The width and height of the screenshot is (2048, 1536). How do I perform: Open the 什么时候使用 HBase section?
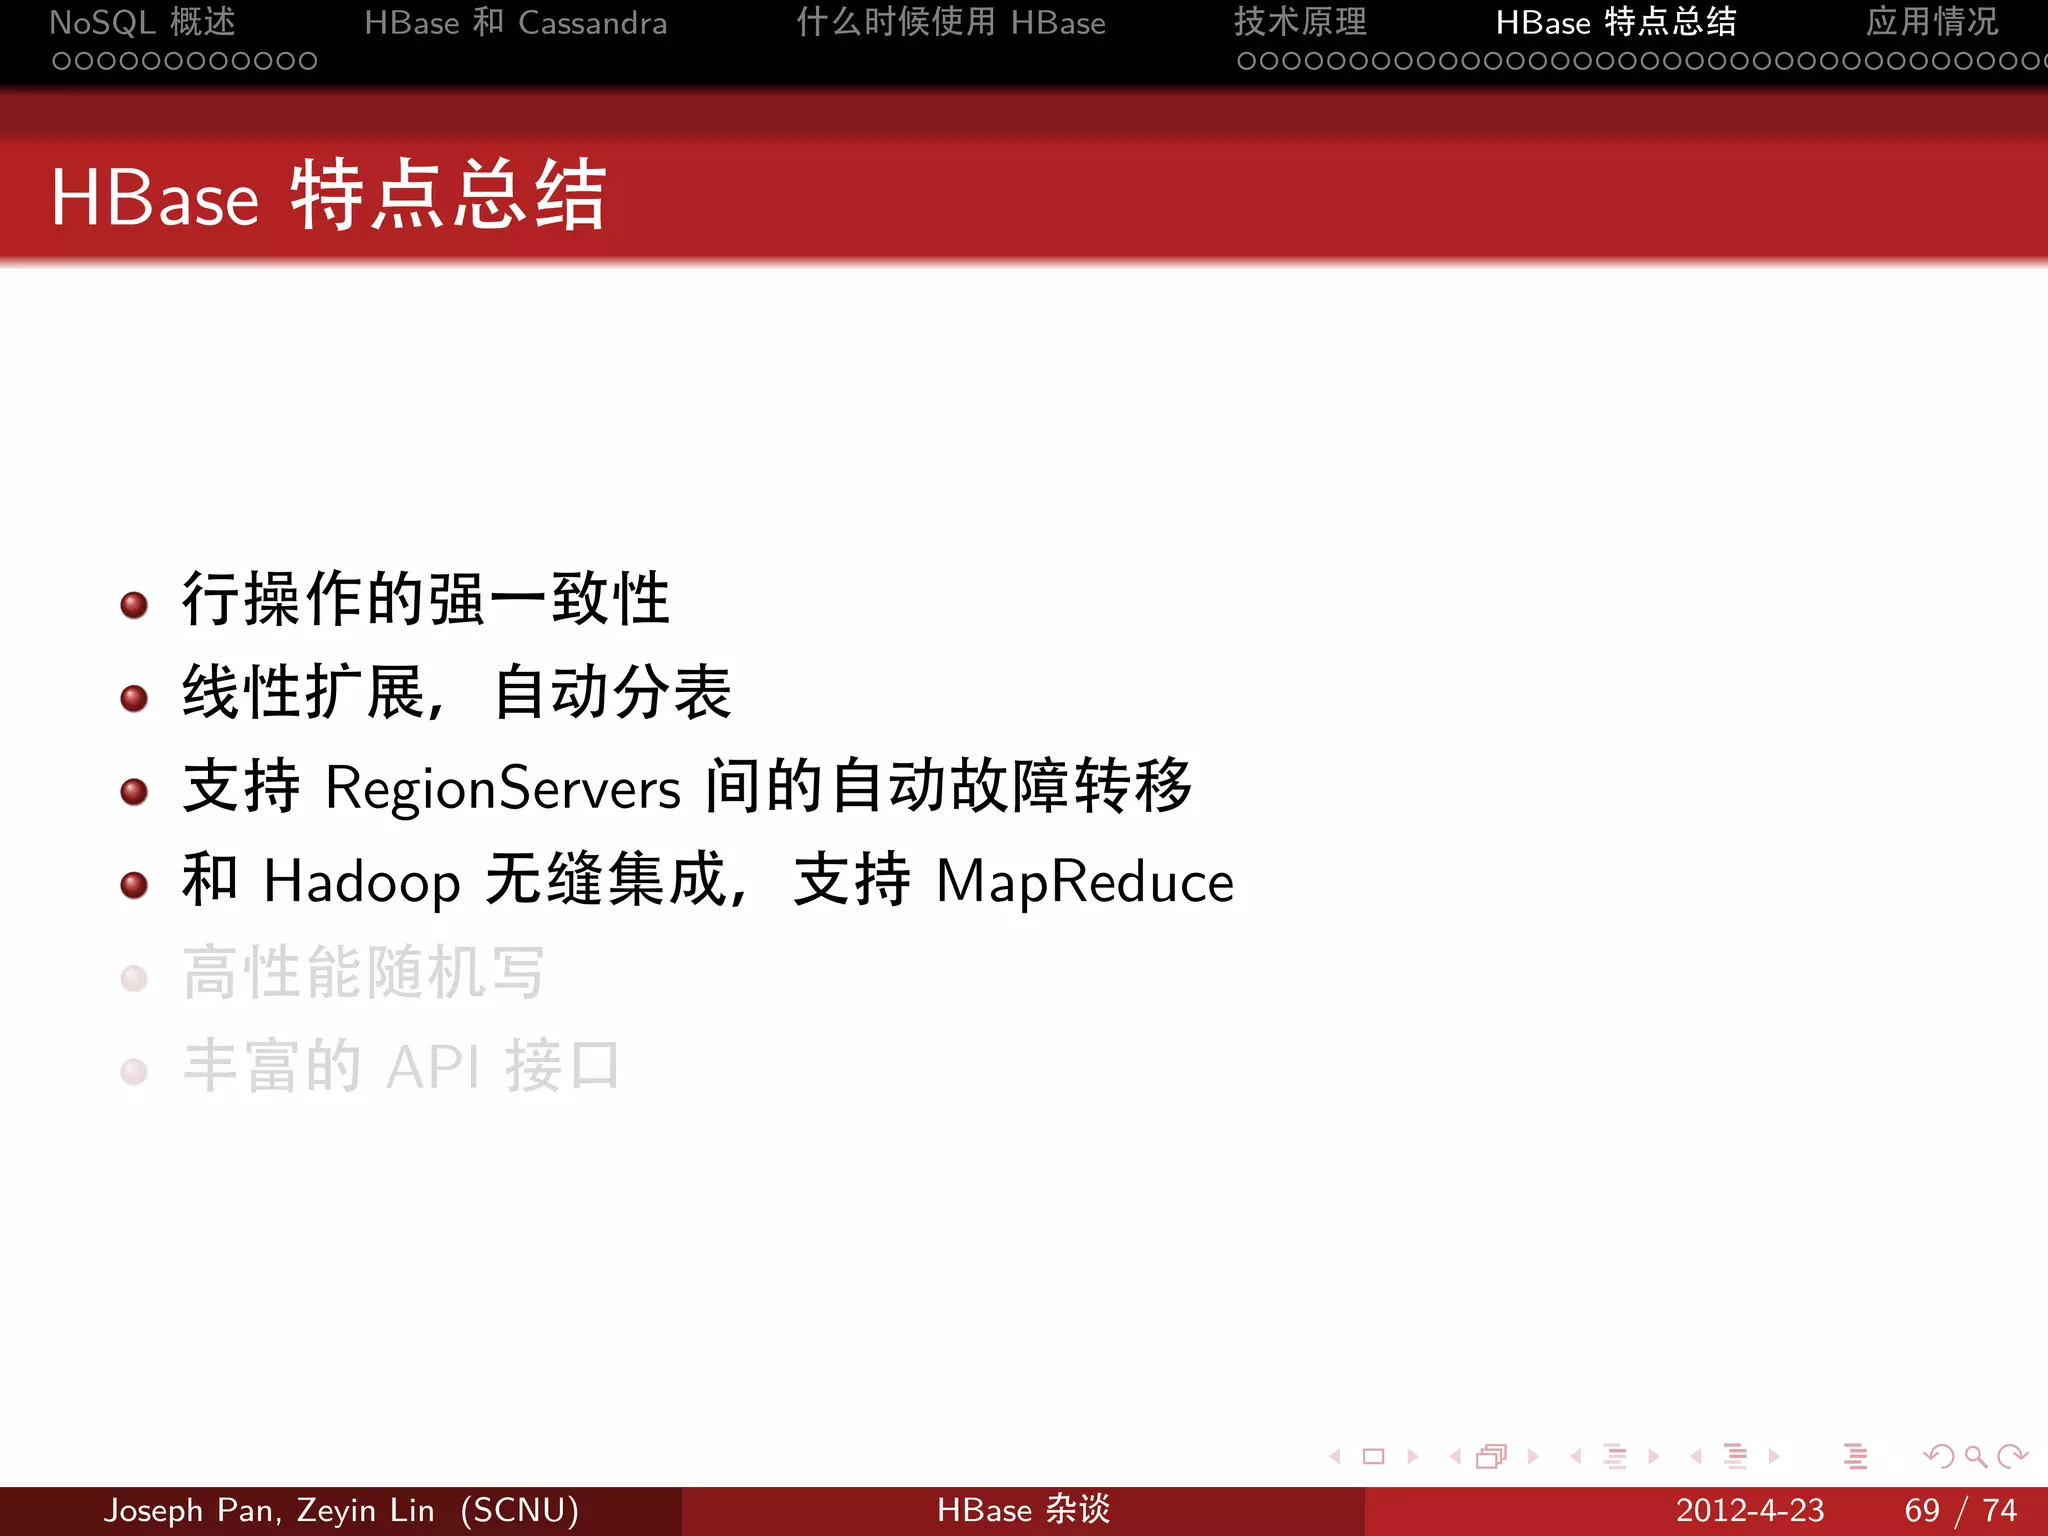[x=951, y=22]
